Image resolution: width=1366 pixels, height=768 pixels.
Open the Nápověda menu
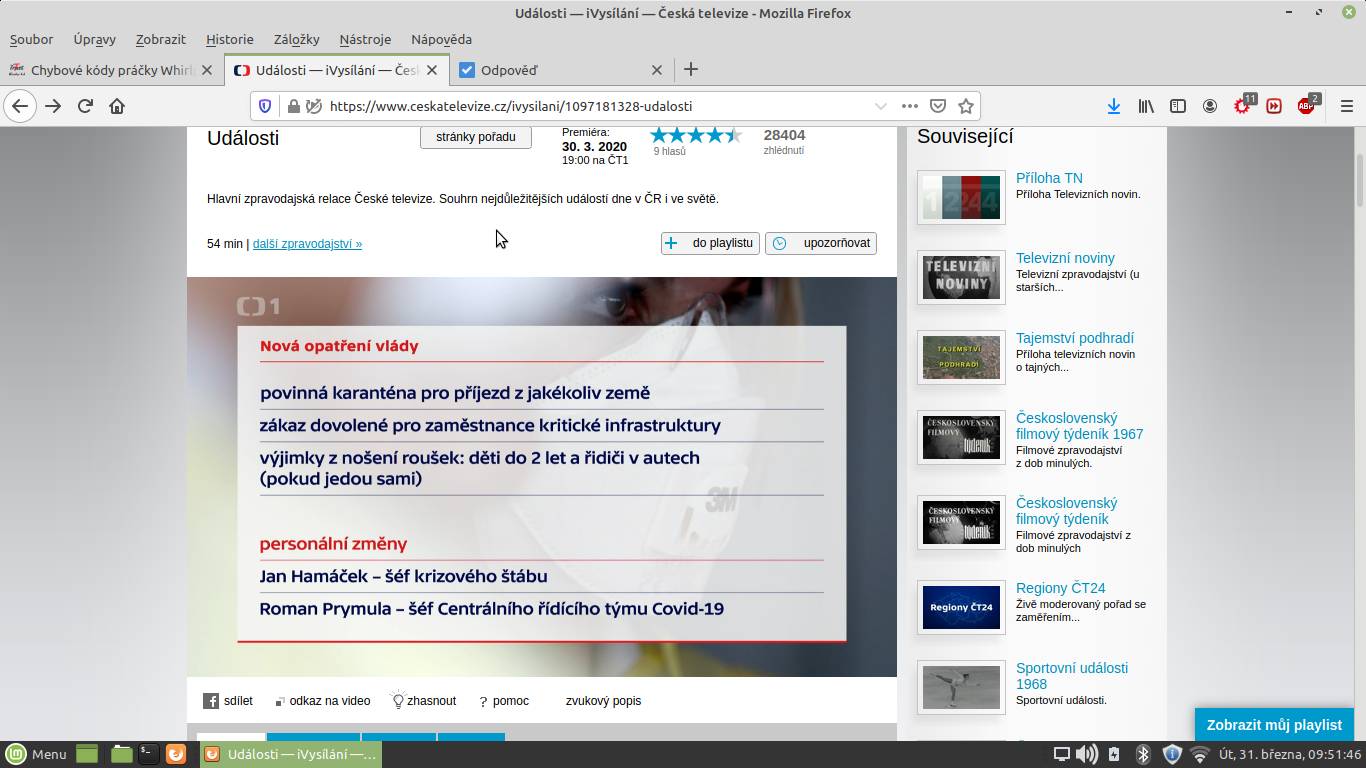pos(441,39)
